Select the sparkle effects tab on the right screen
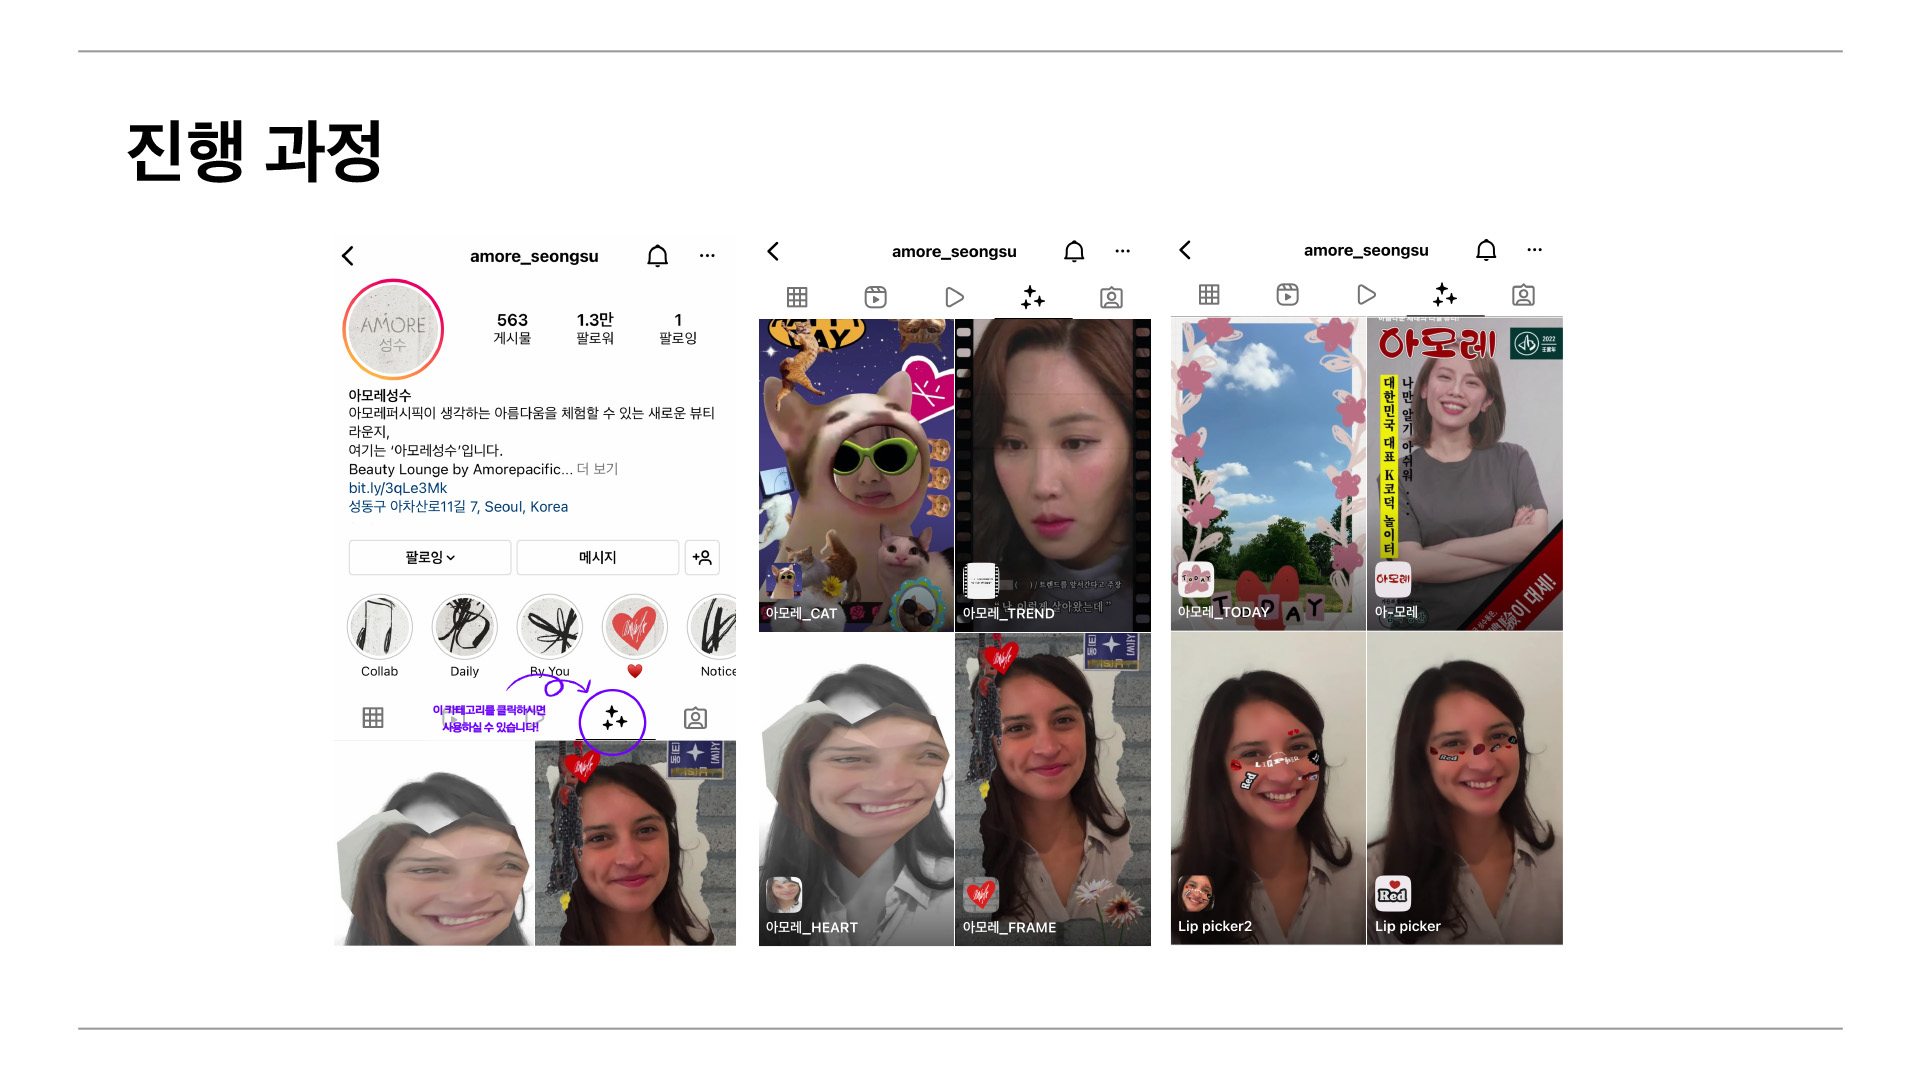 tap(1445, 295)
